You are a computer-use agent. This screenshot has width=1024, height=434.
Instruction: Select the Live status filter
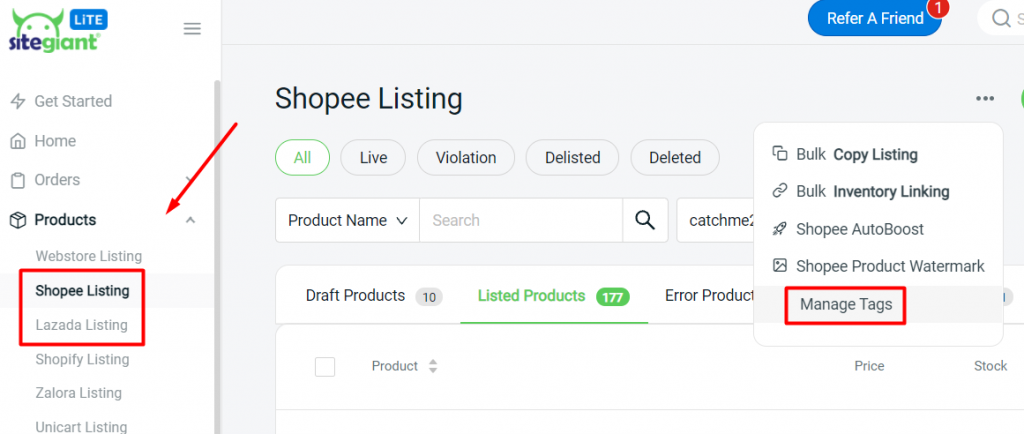click(x=373, y=157)
